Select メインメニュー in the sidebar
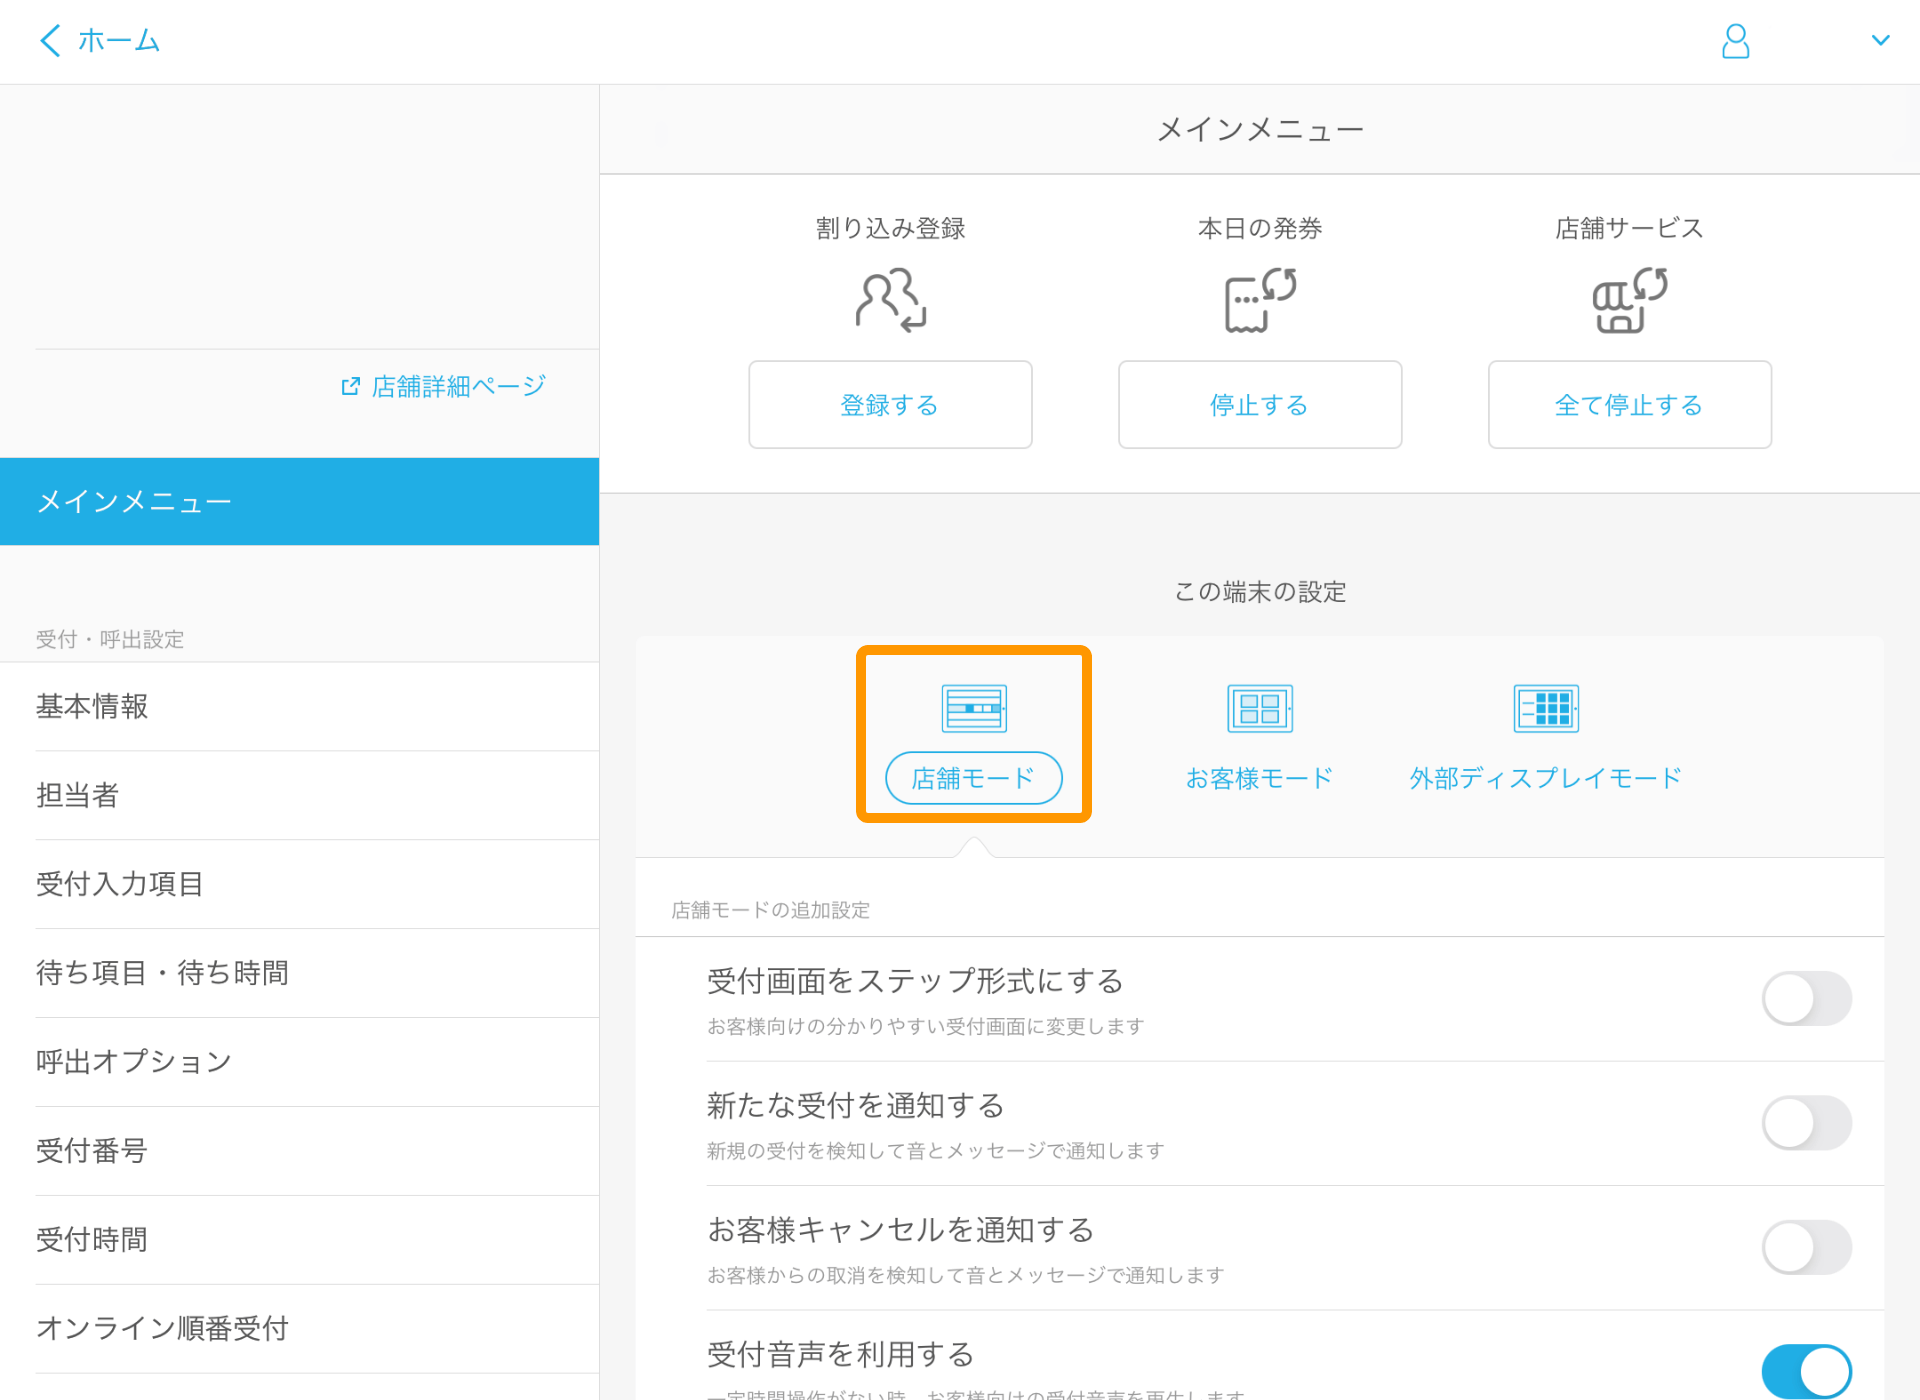Image resolution: width=1920 pixels, height=1400 pixels. (135, 501)
